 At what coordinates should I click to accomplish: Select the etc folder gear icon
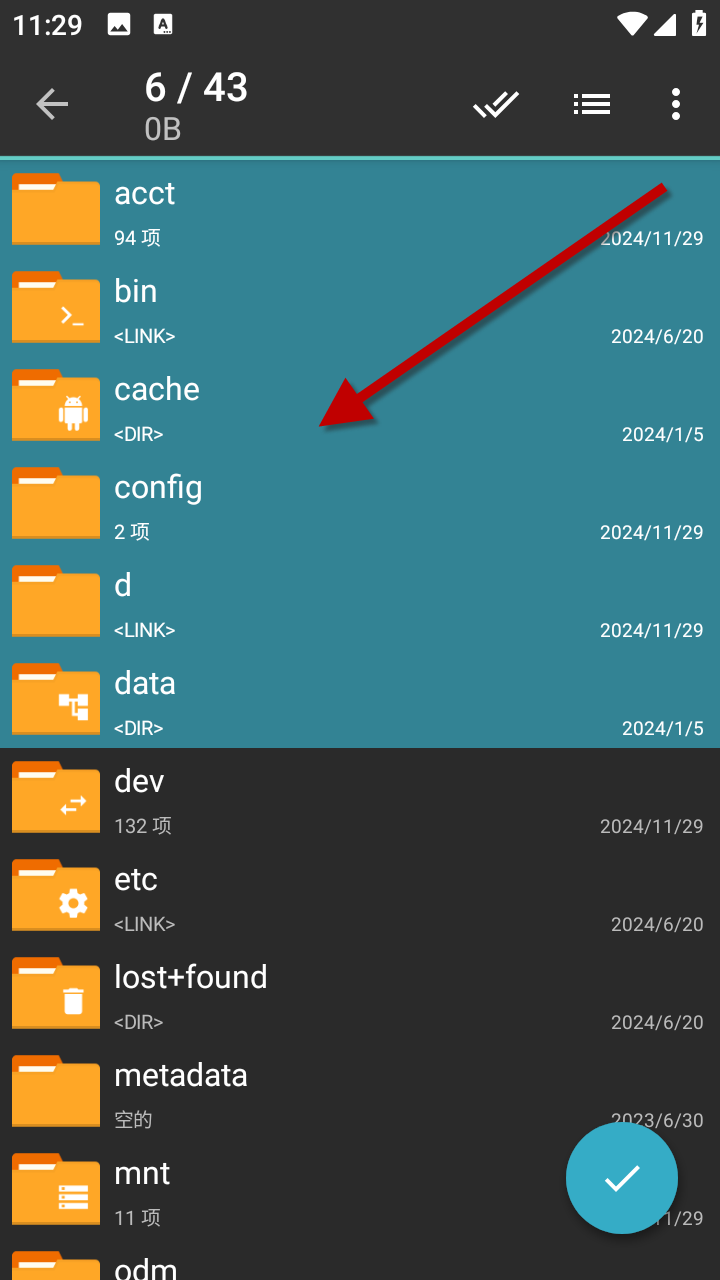(56, 895)
